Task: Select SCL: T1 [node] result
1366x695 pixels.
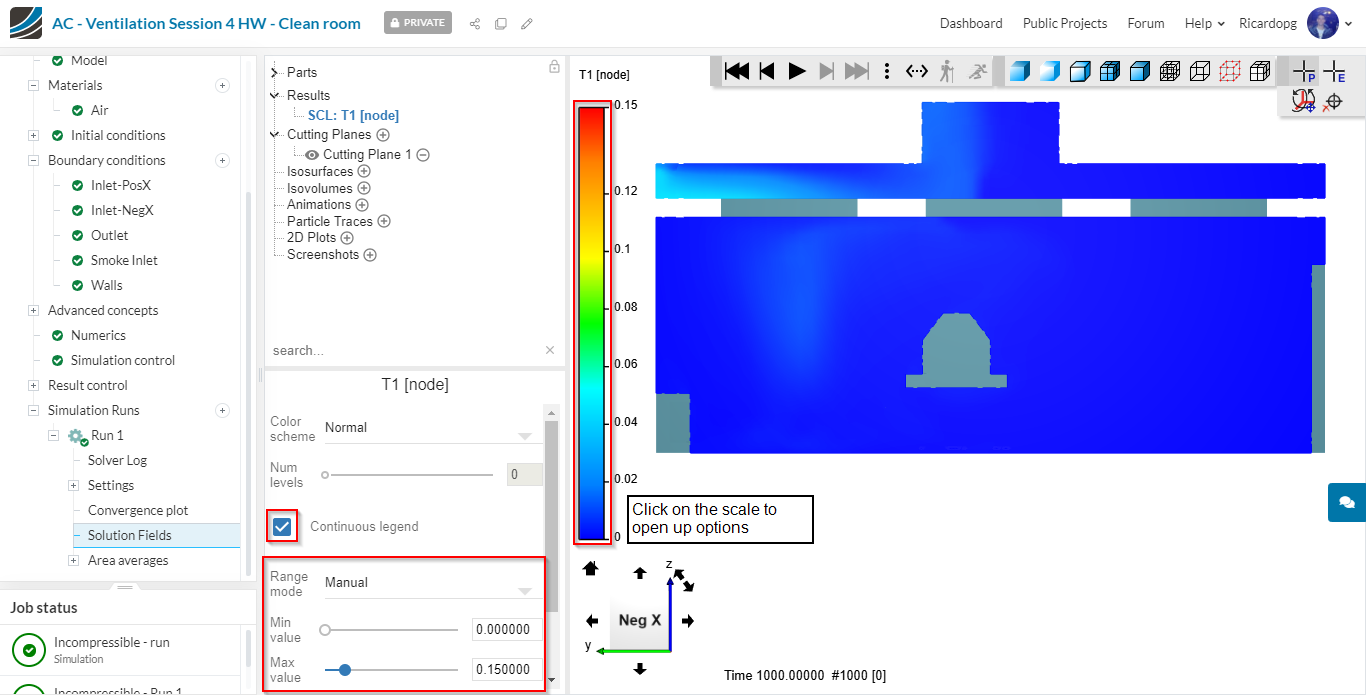Action: [x=353, y=116]
